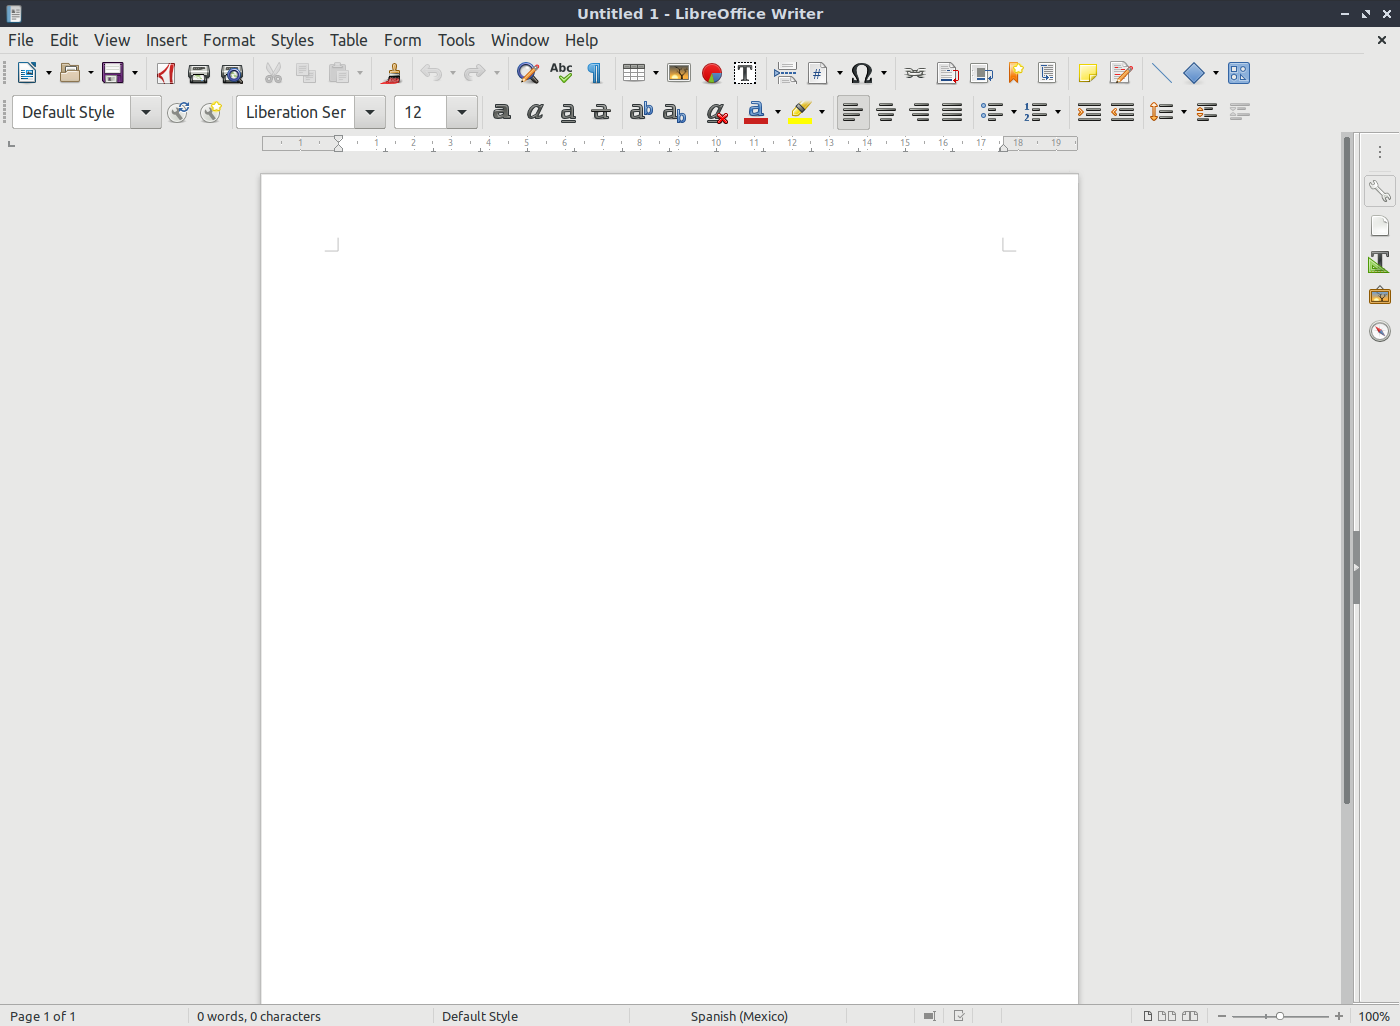This screenshot has width=1400, height=1026.
Task: Open sidebar Properties deck
Action: click(1380, 191)
